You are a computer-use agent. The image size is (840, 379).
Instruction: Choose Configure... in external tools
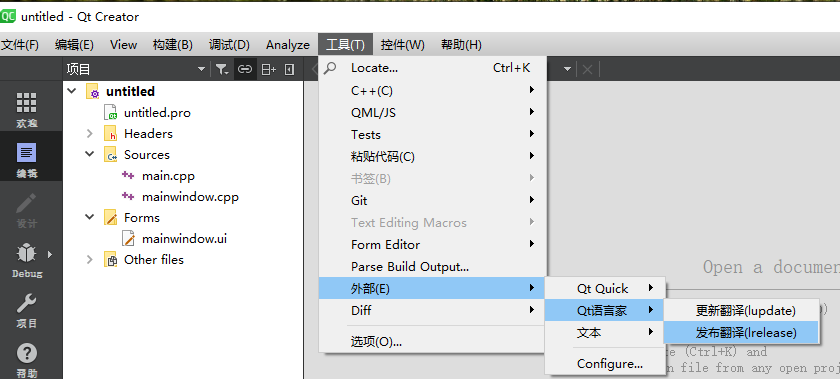[605, 363]
